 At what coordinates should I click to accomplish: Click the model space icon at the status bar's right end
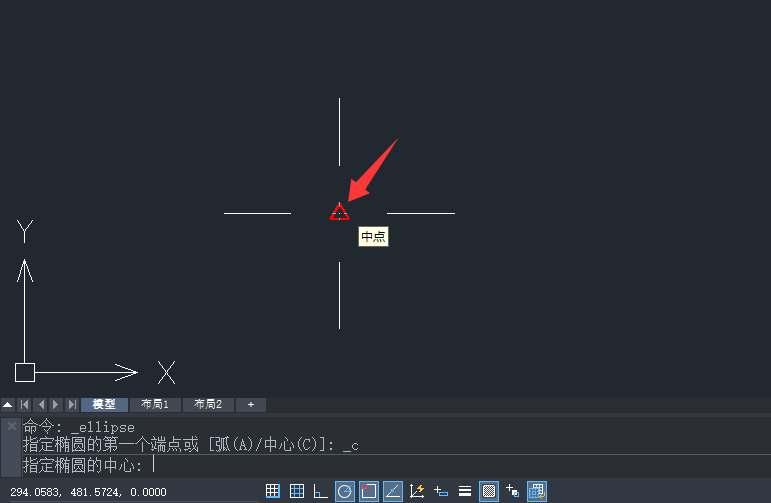(x=537, y=491)
